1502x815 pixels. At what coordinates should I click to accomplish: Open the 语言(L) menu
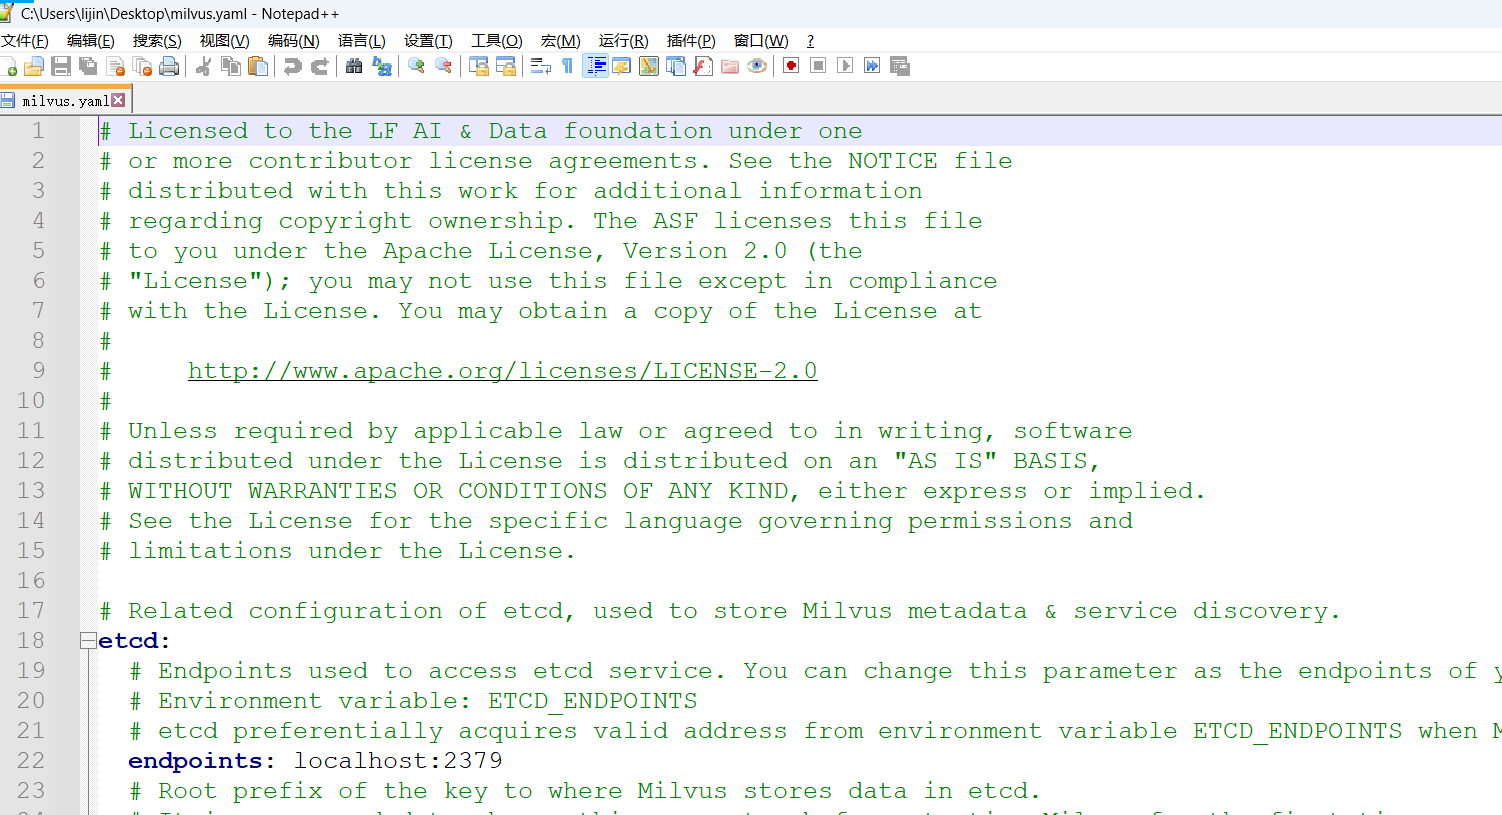(x=361, y=41)
